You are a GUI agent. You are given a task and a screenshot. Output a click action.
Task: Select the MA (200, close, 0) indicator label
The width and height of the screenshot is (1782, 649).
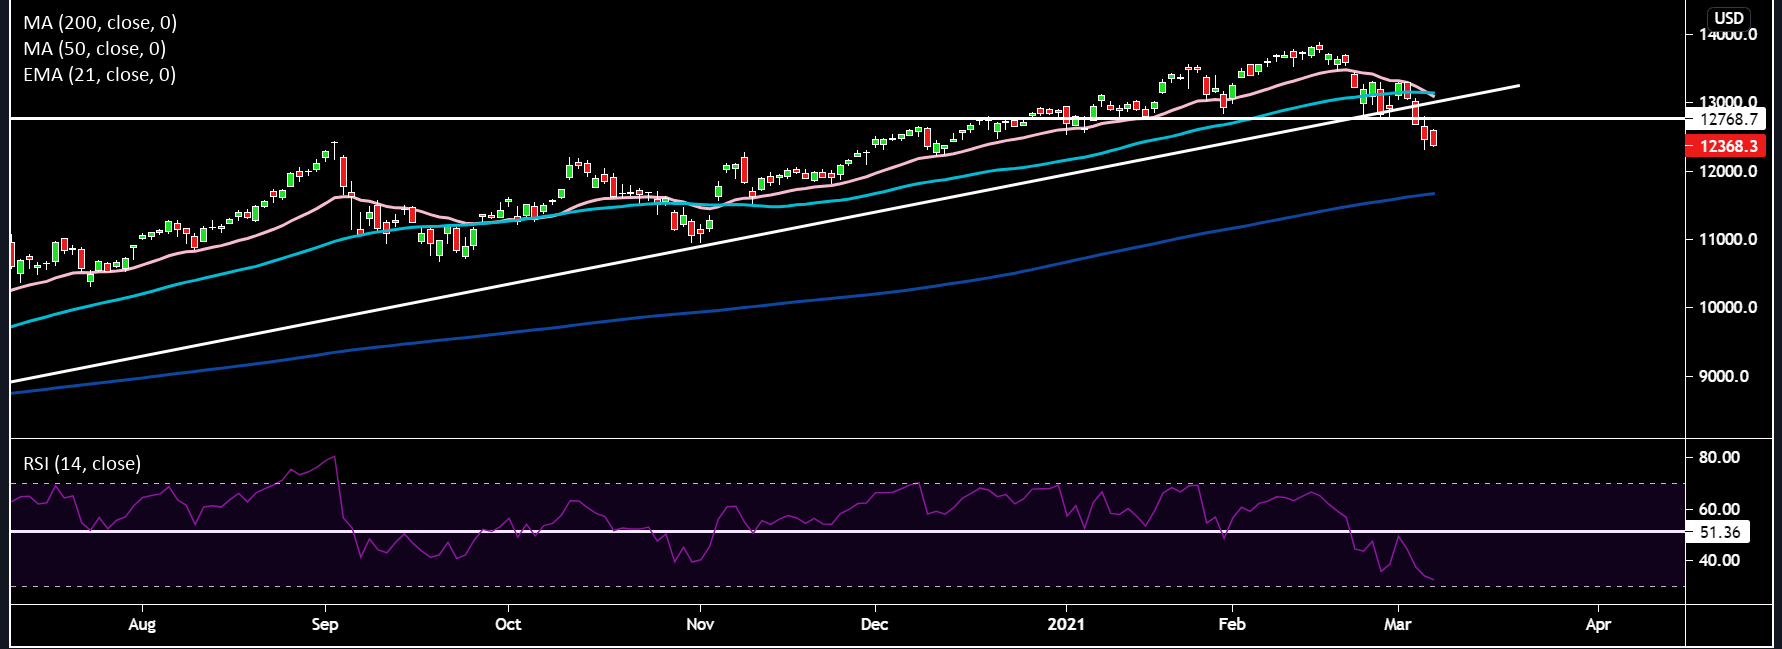tap(100, 22)
